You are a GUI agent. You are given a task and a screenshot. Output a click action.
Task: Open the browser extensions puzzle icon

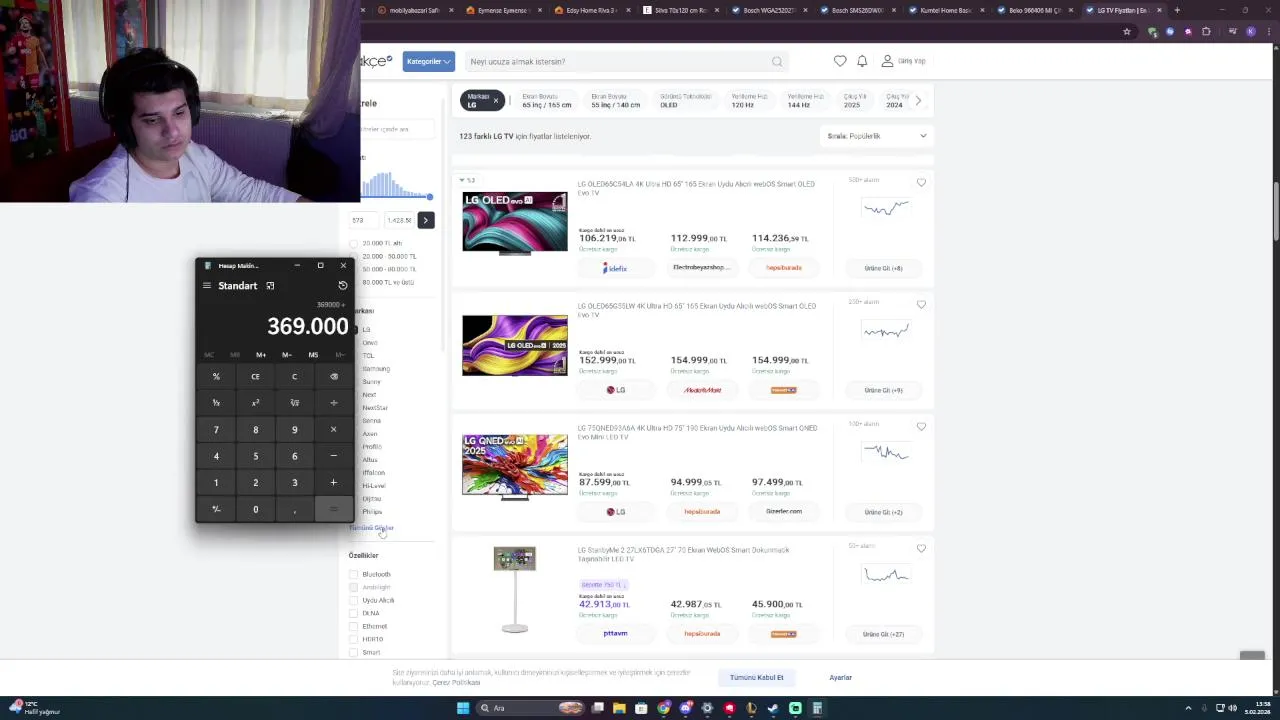tap(1206, 31)
